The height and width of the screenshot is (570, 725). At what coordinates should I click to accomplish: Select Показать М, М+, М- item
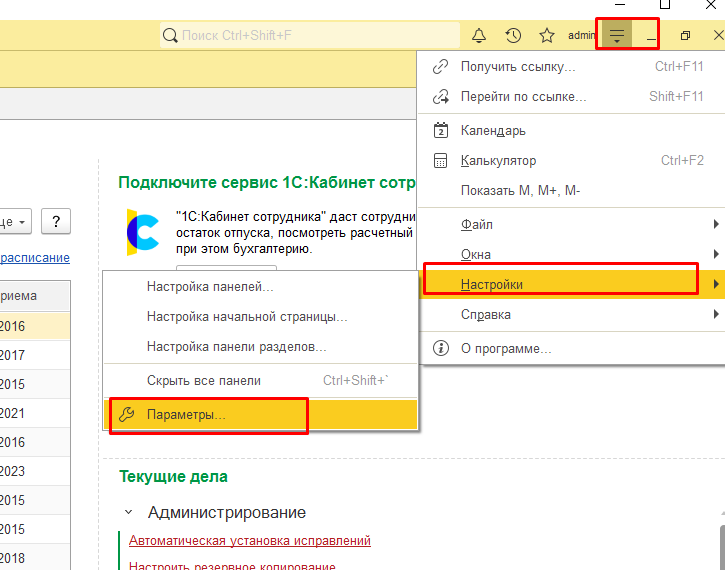[x=571, y=190]
